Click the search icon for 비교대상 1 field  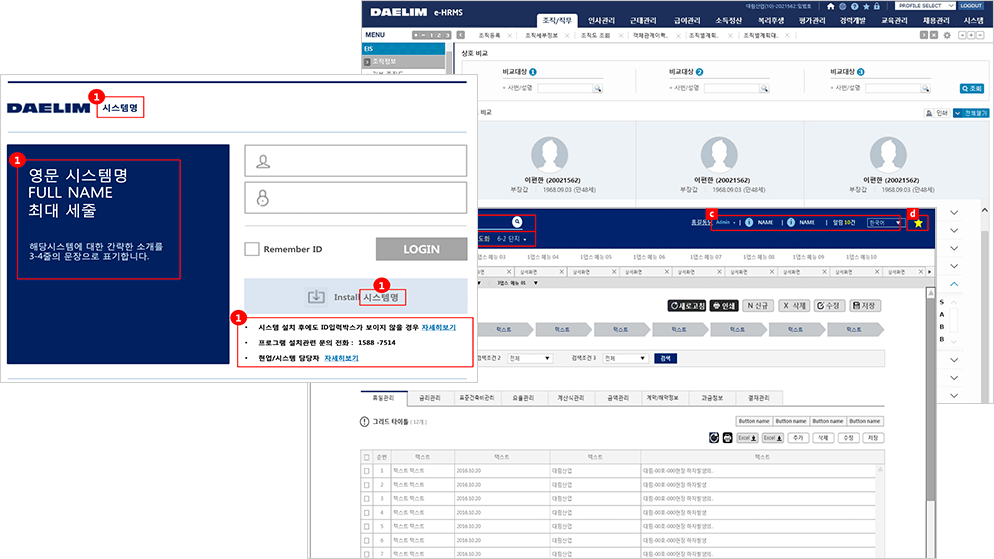pos(597,89)
